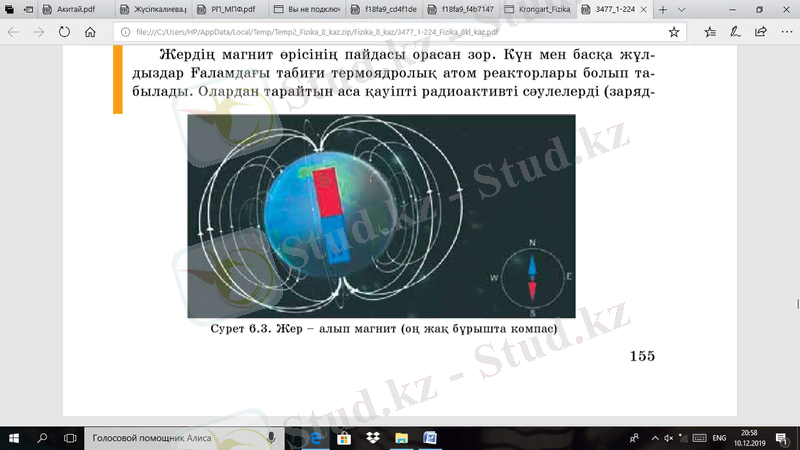Open the tabs you've set aside
The width and height of the screenshot is (800, 450).
pyautogui.click(x=9, y=9)
